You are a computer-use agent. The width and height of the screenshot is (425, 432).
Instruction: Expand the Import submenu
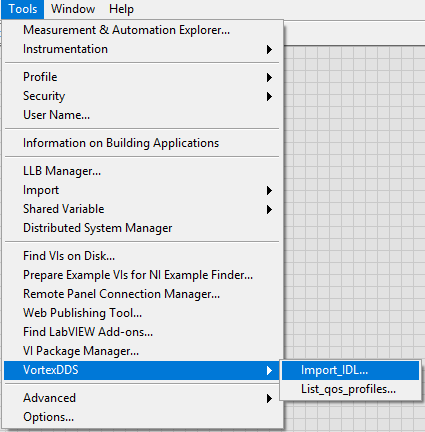tap(142, 190)
